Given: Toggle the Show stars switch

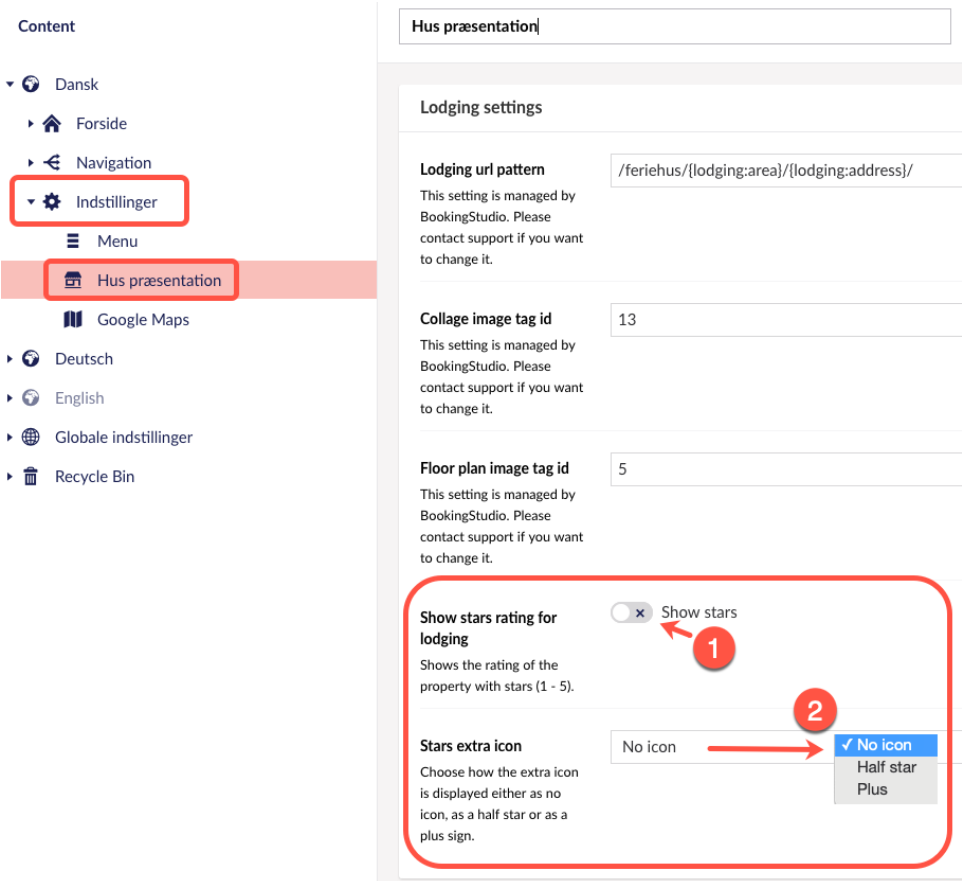Looking at the screenshot, I should 631,612.
